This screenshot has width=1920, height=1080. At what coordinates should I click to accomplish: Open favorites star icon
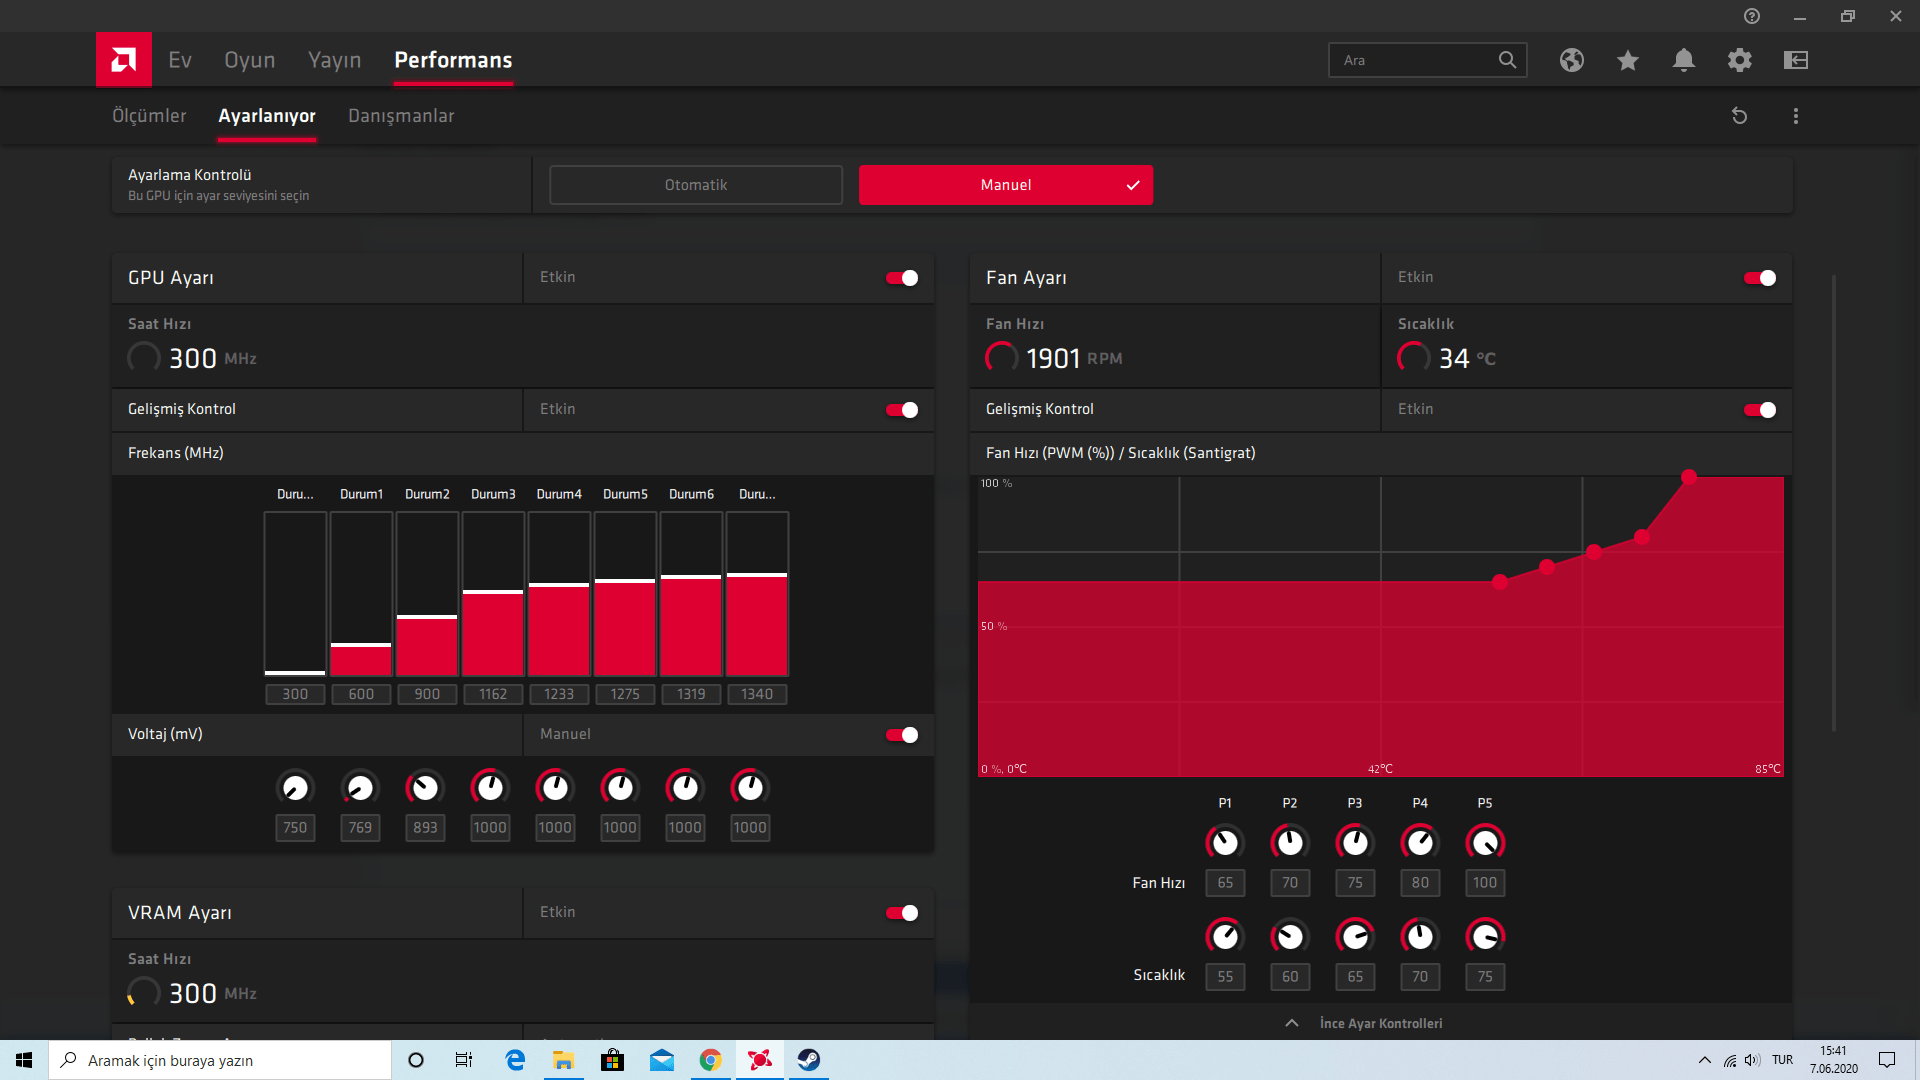[x=1627, y=60]
